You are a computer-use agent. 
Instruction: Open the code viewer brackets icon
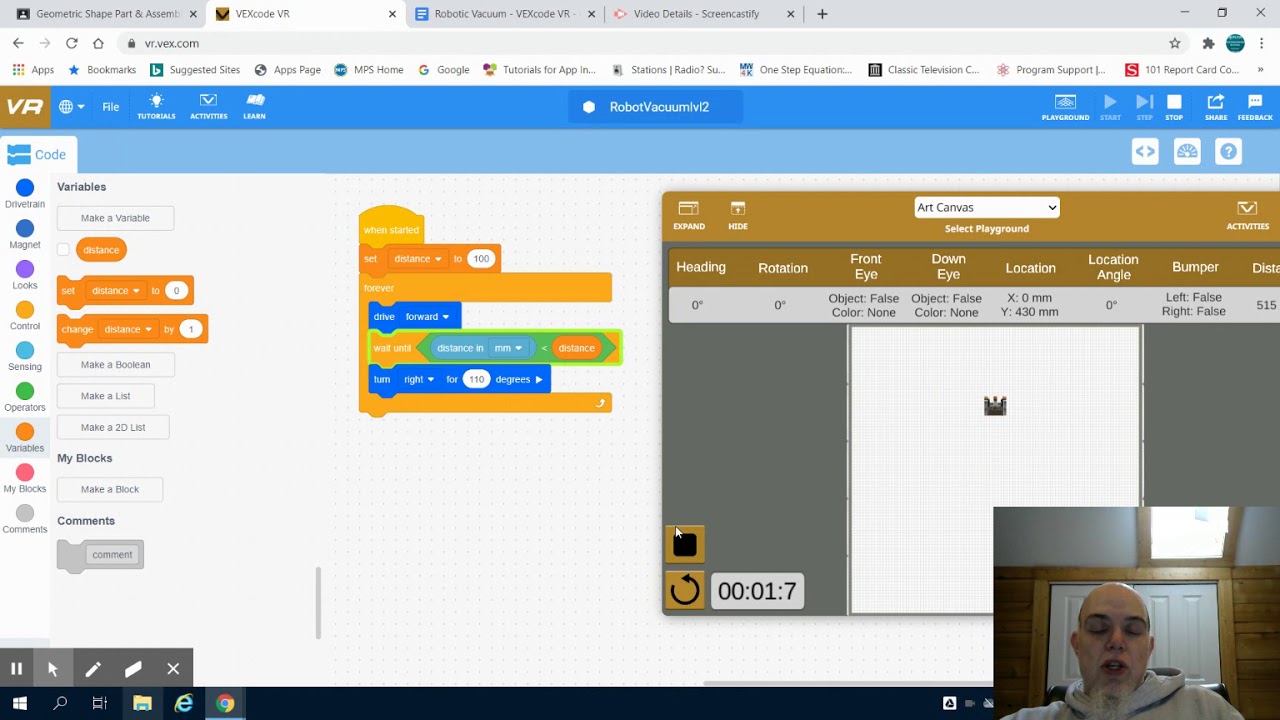[1145, 152]
